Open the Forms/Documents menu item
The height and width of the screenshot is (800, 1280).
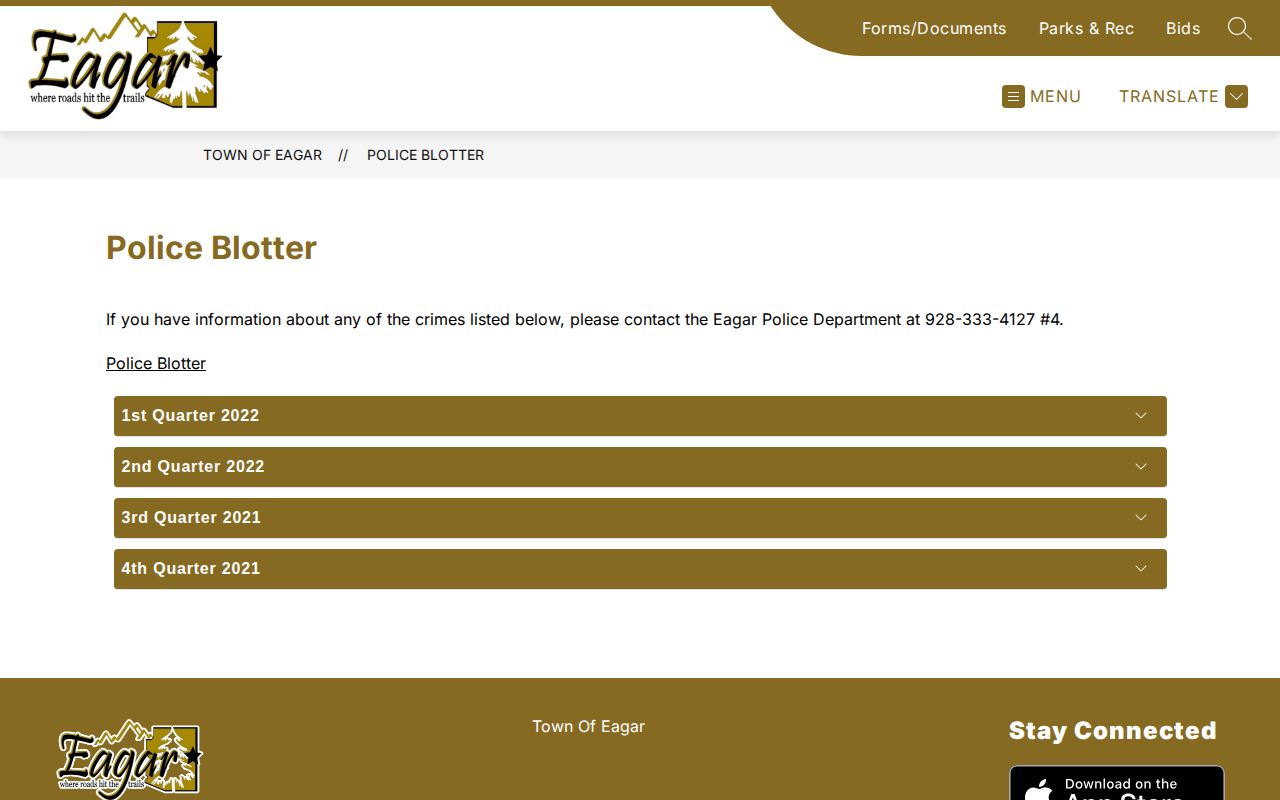[934, 29]
